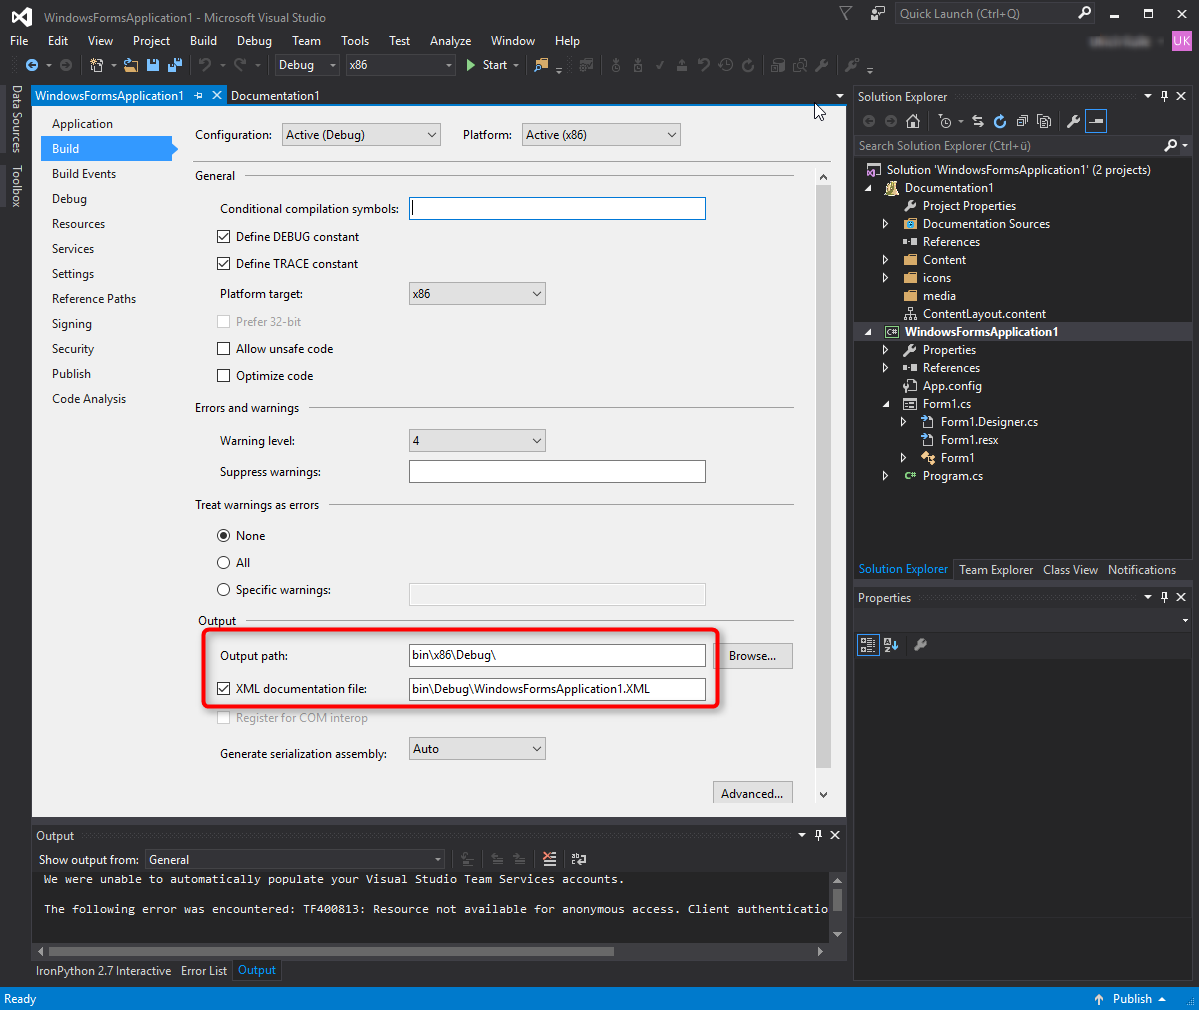Click the Solution Explorer search magnifier icon
The height and width of the screenshot is (1010, 1199).
(x=1170, y=145)
